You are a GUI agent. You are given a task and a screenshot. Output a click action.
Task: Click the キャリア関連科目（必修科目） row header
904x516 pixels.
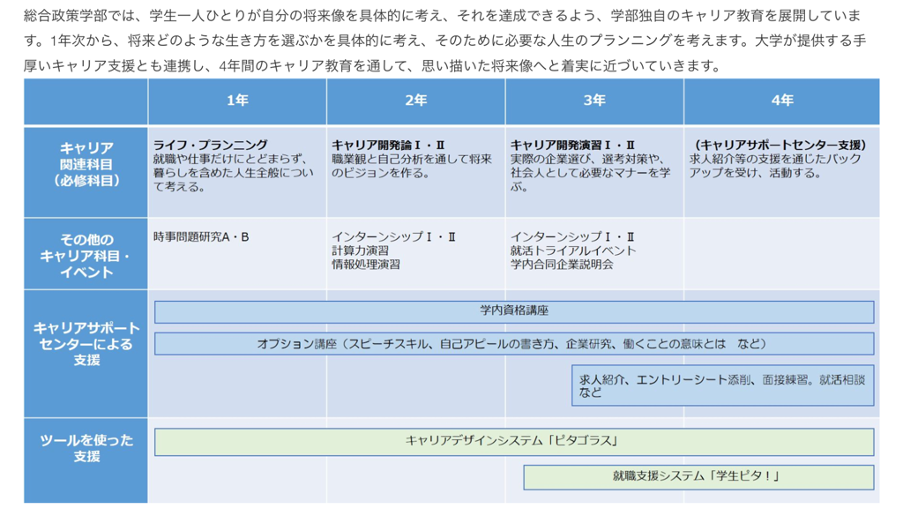(x=86, y=164)
